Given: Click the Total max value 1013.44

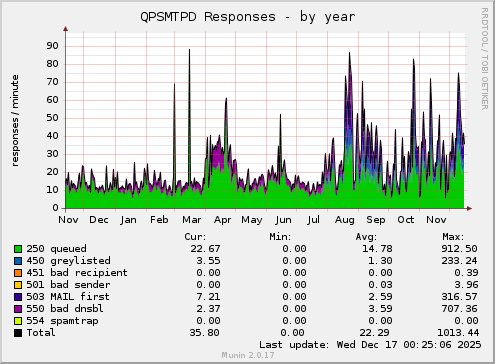Looking at the screenshot, I should (x=458, y=333).
